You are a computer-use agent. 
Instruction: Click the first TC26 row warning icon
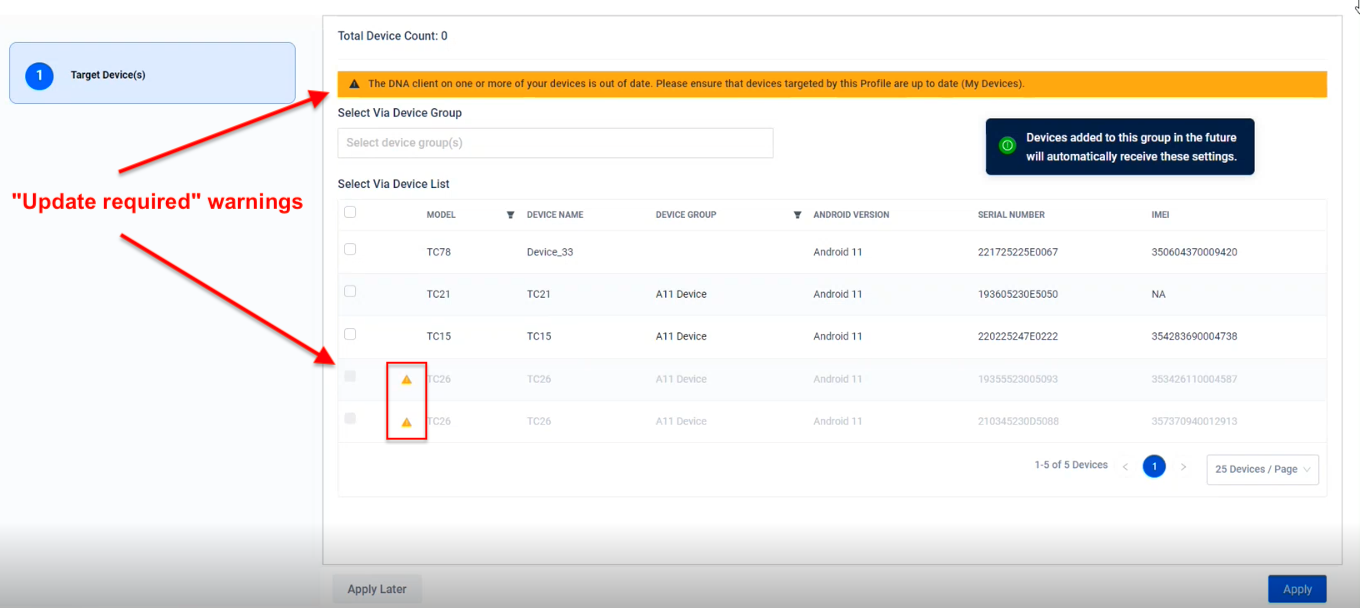406,380
